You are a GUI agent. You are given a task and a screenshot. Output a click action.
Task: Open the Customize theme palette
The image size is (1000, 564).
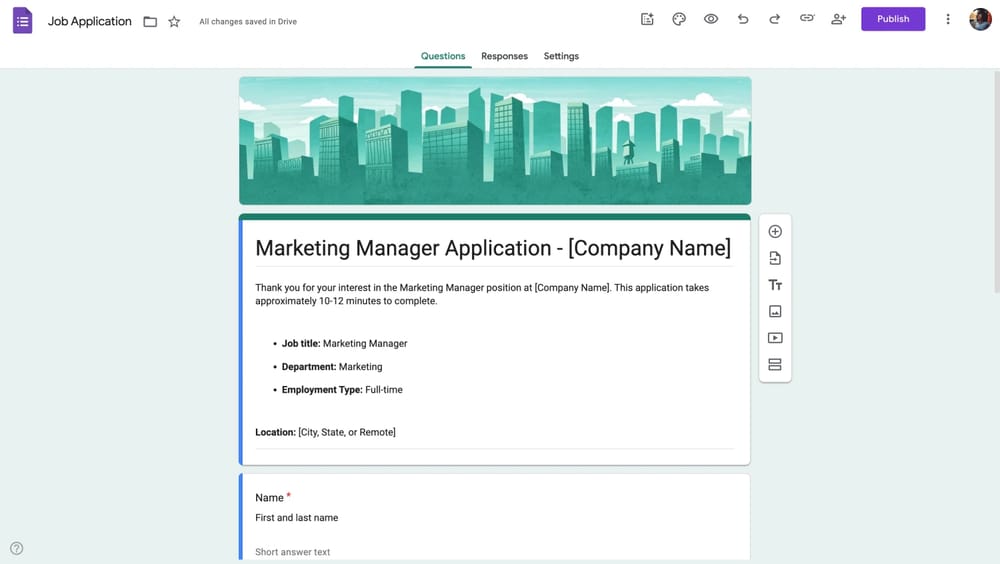[679, 19]
